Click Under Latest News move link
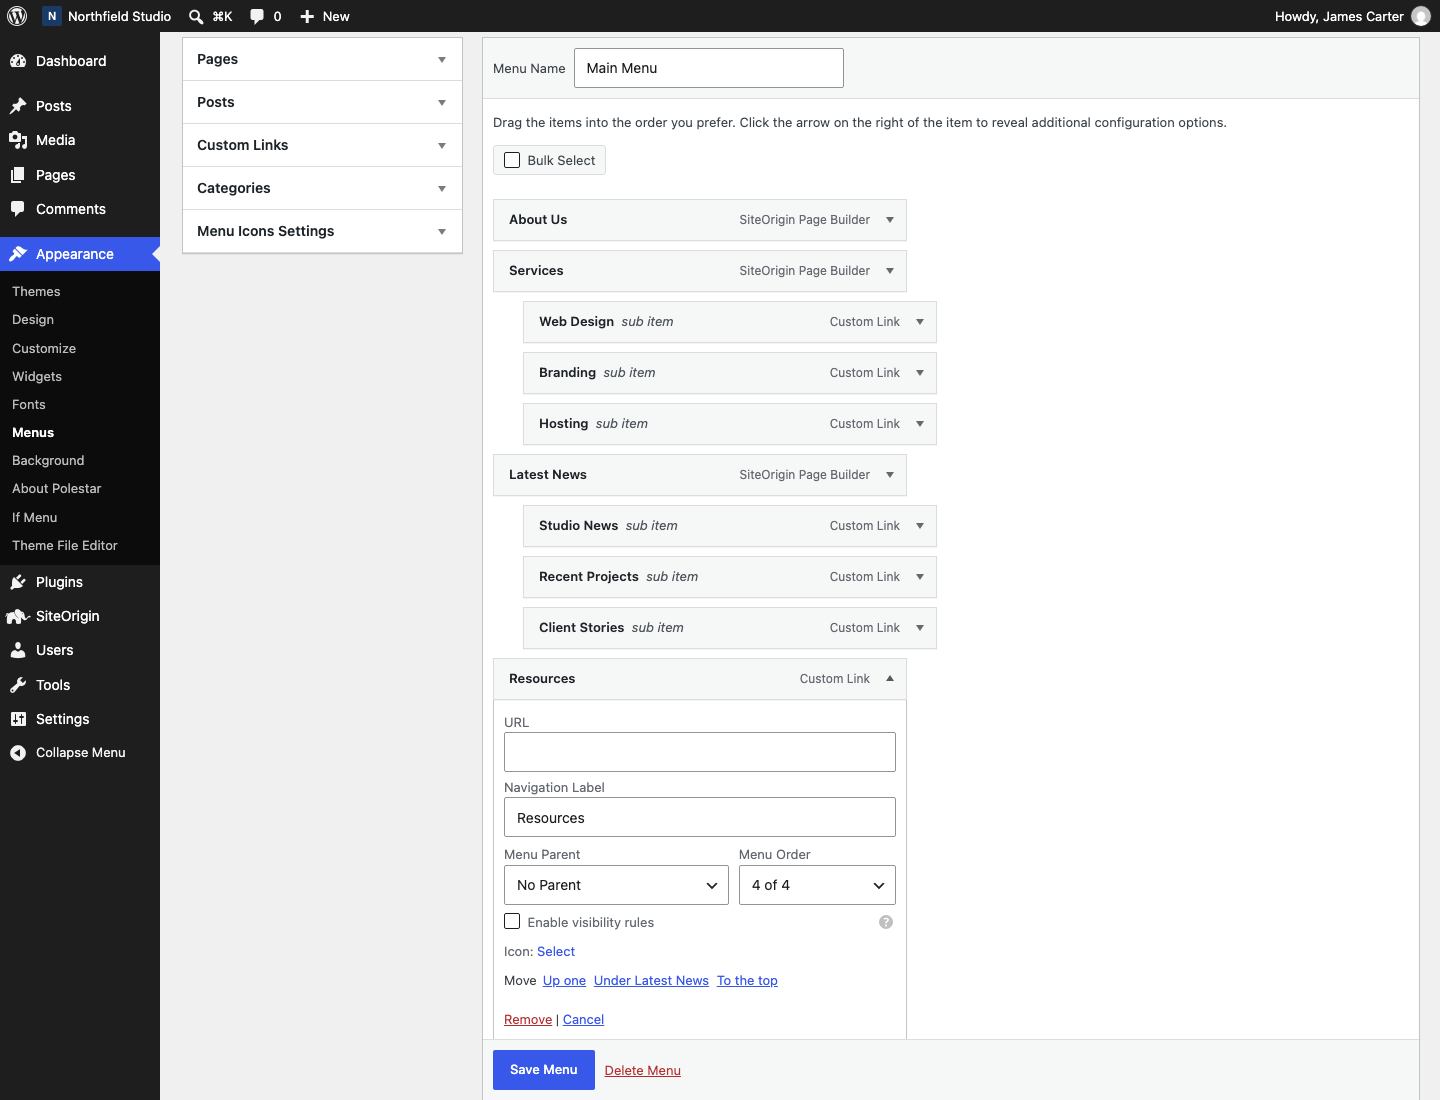 click(651, 980)
